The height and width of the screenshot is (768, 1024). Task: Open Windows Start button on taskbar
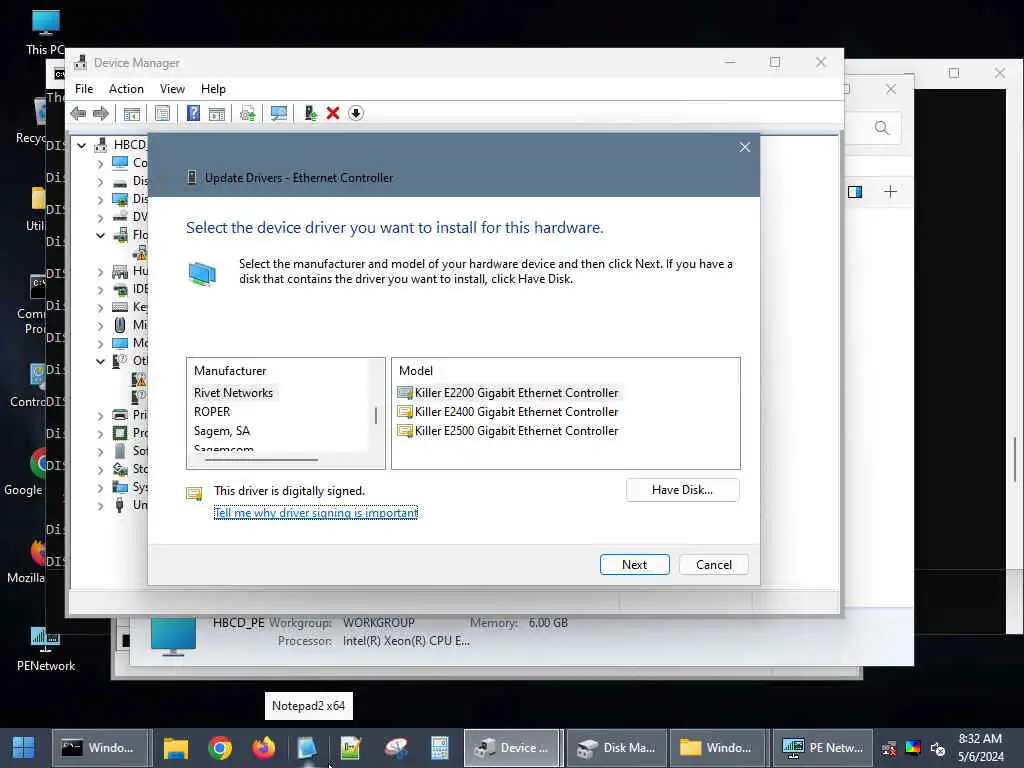pos(24,748)
